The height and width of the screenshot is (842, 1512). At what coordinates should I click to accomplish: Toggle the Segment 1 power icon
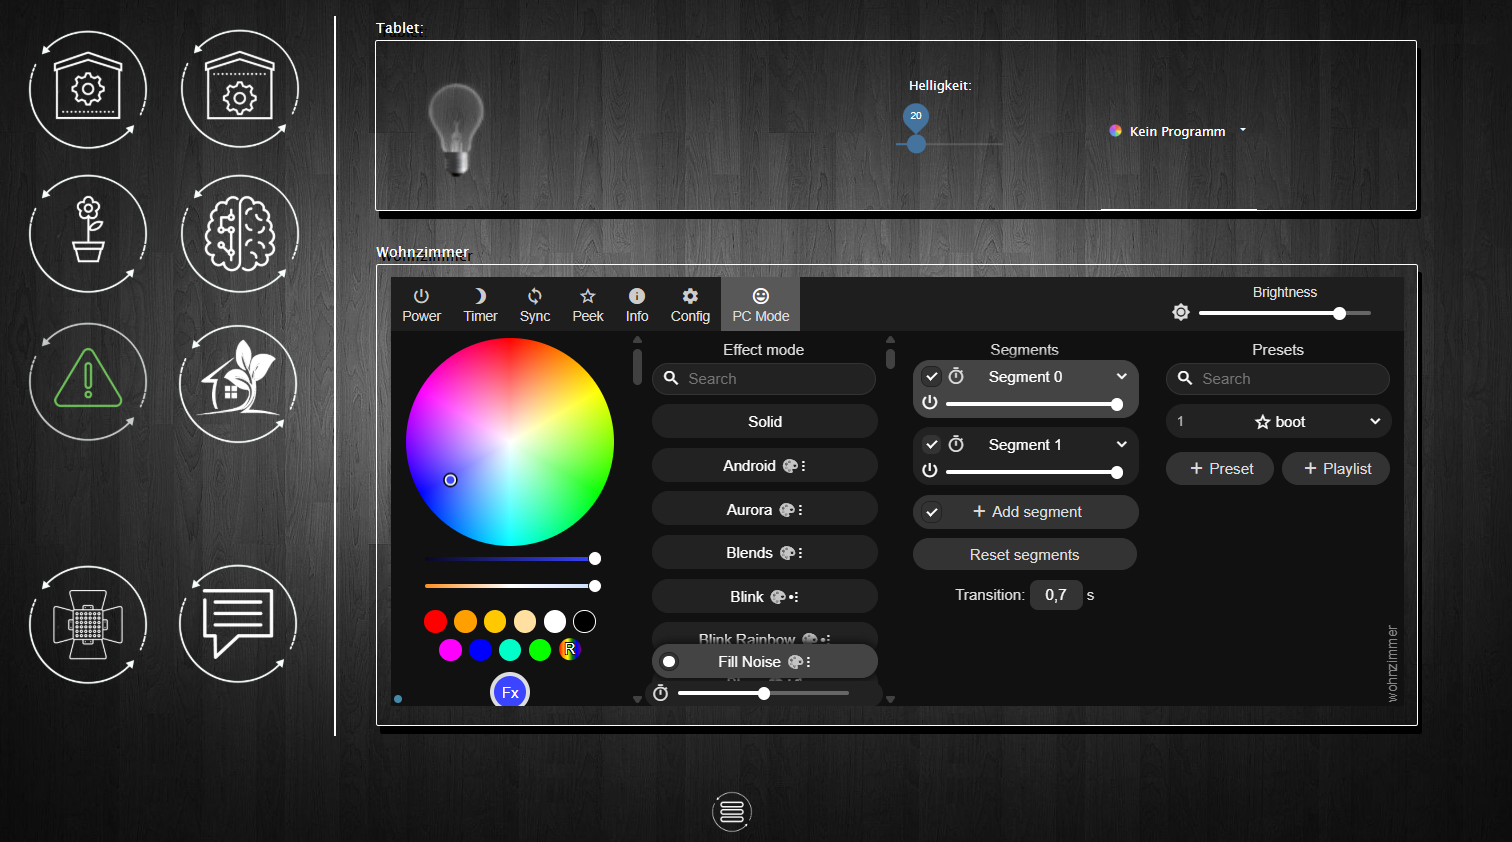[x=930, y=471]
